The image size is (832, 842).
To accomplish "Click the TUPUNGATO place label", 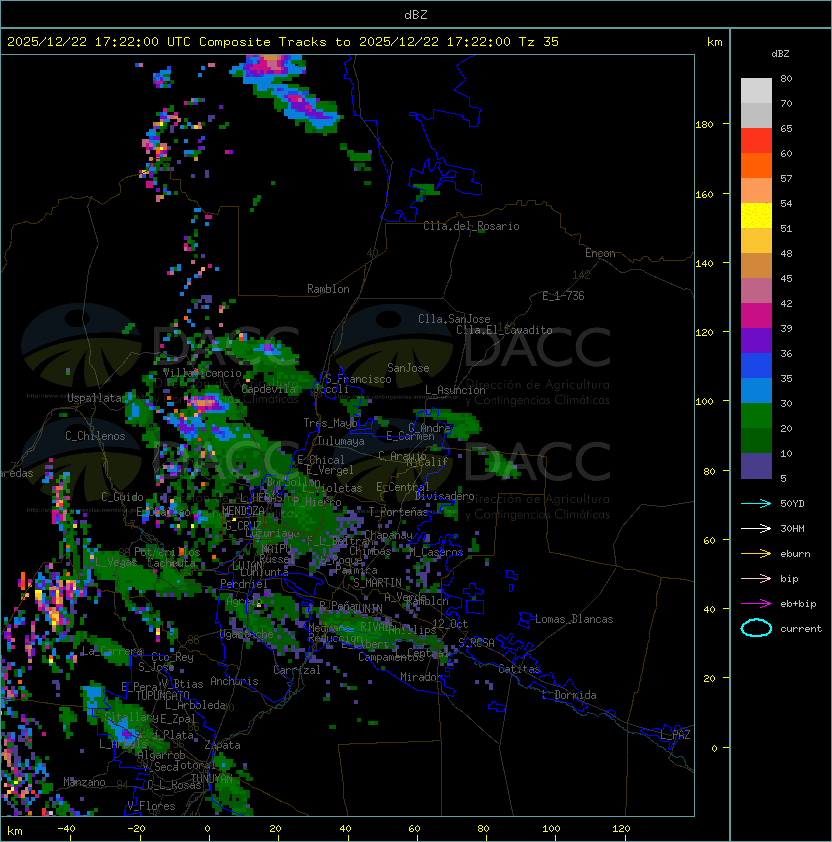I will tap(162, 695).
